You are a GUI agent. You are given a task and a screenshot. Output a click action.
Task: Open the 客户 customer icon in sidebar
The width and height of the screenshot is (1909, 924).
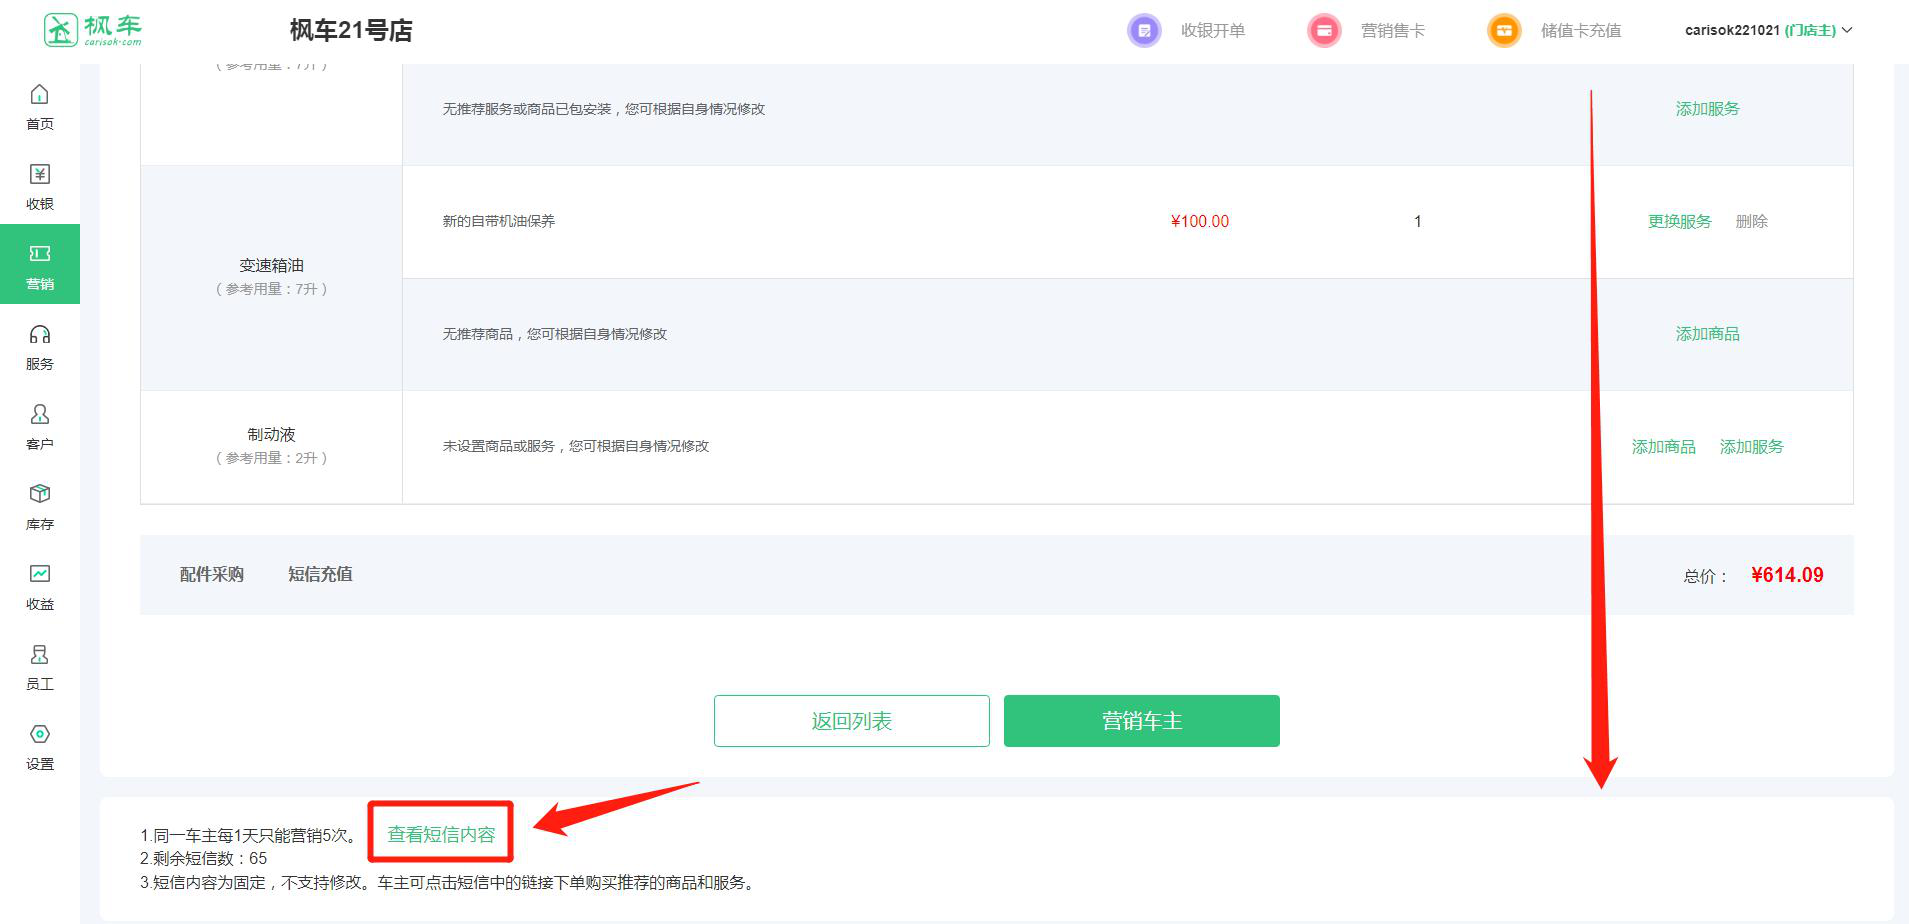click(40, 414)
